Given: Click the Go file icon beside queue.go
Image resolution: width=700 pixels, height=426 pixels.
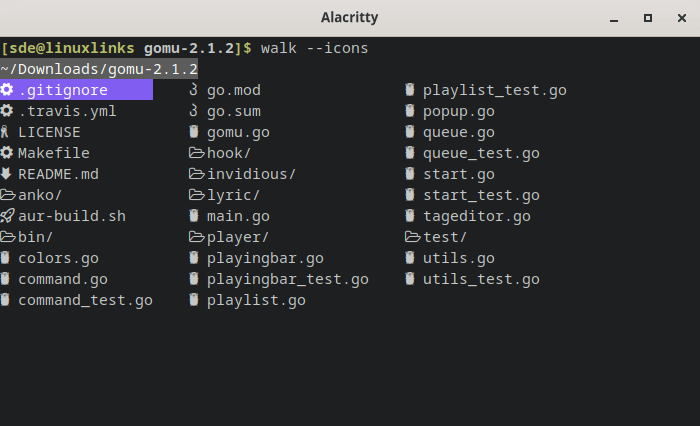Looking at the screenshot, I should click(x=410, y=132).
